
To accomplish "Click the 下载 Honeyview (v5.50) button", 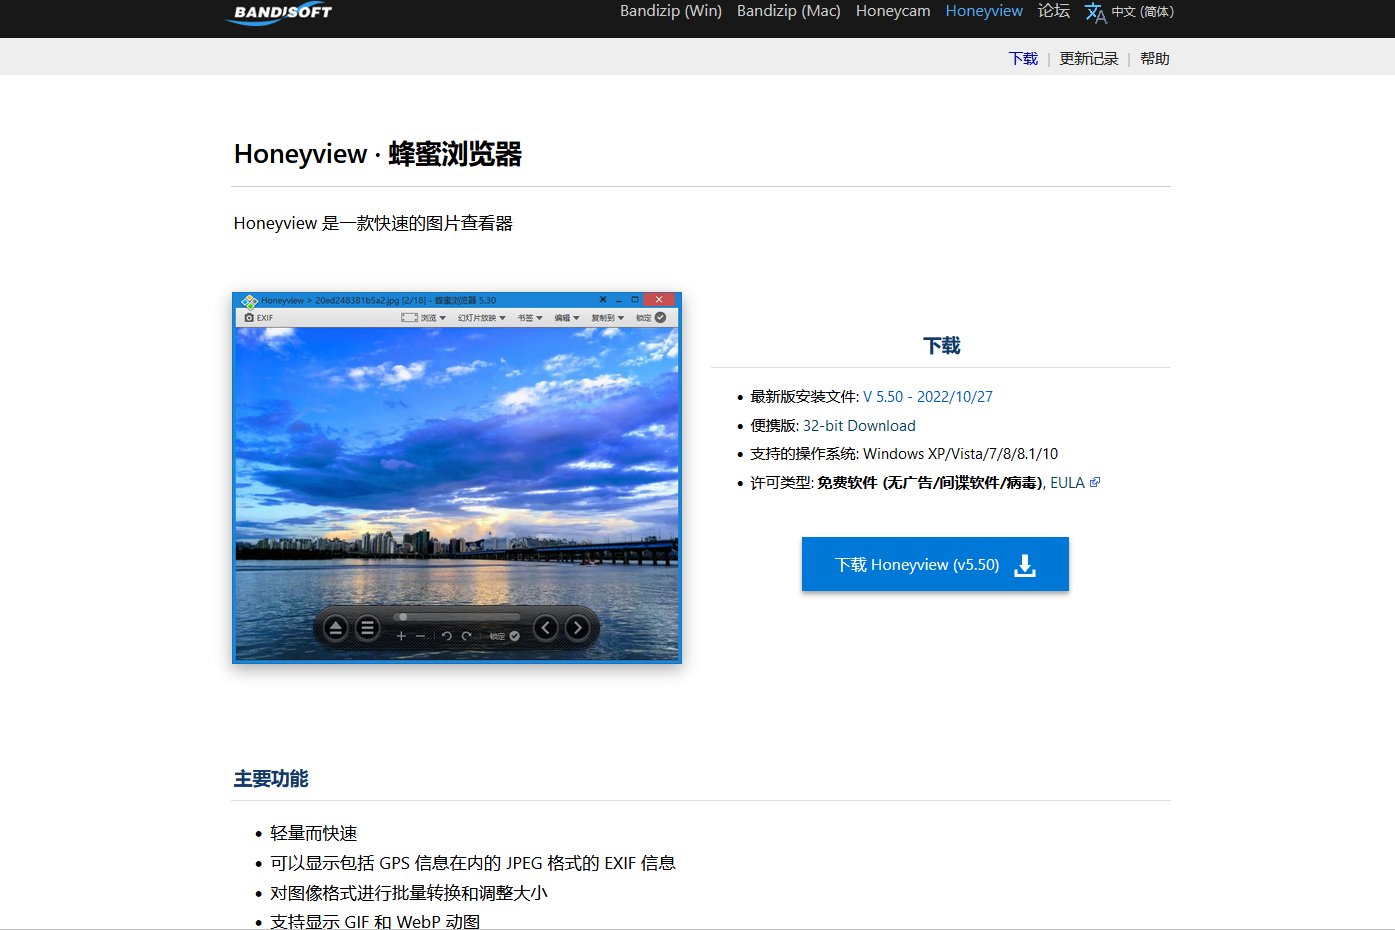I will click(x=935, y=564).
